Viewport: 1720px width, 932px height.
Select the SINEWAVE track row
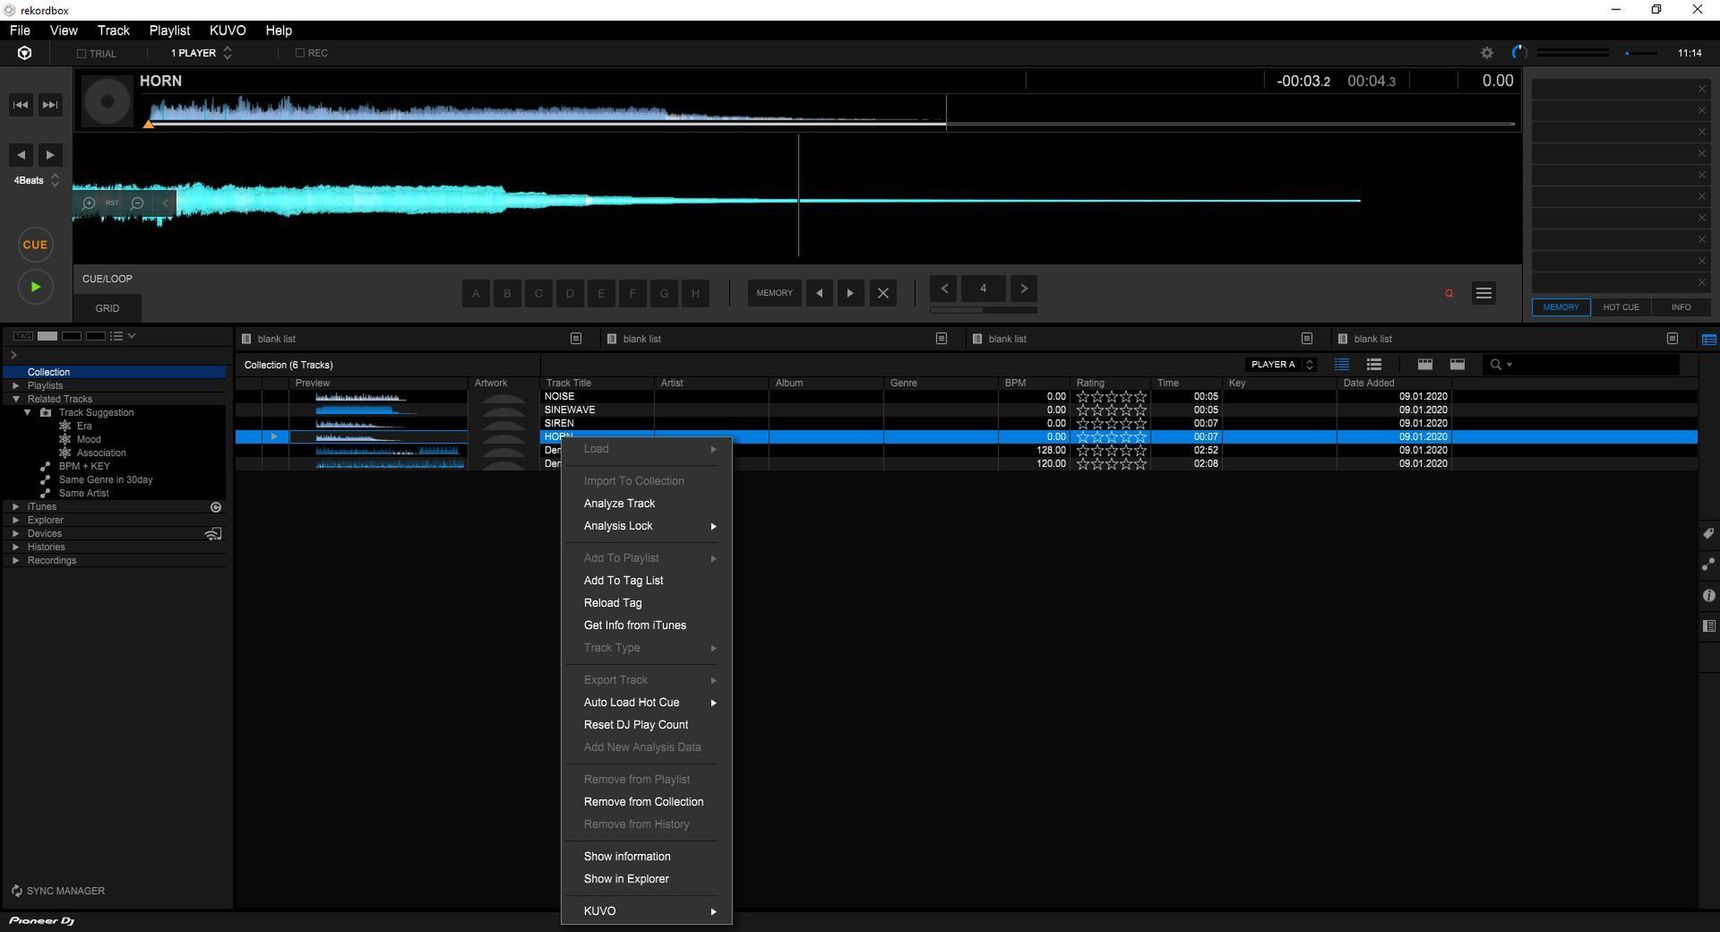[966, 410]
